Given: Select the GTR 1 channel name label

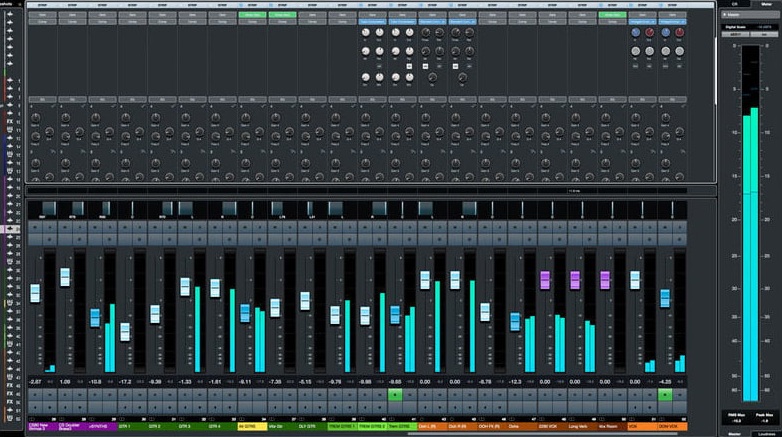Looking at the screenshot, I should (x=132, y=427).
